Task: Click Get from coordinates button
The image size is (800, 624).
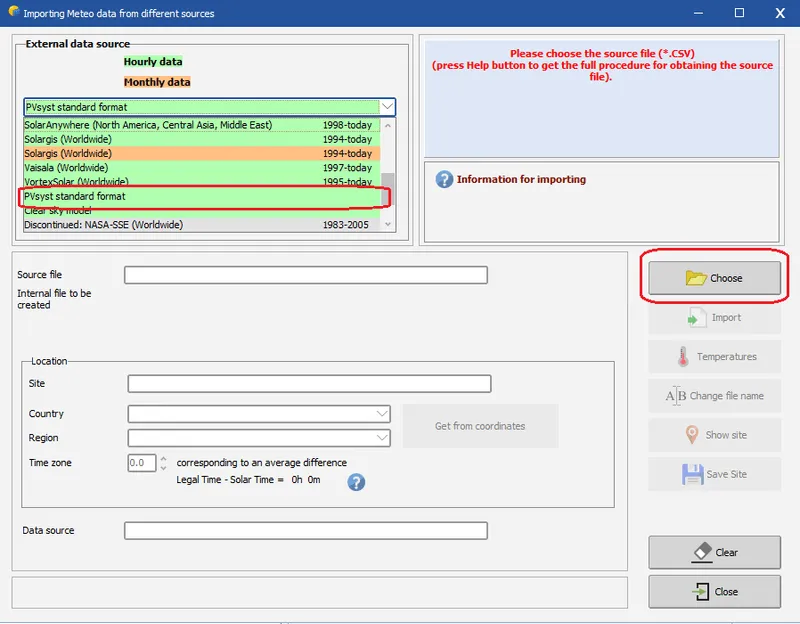Action: (x=480, y=426)
